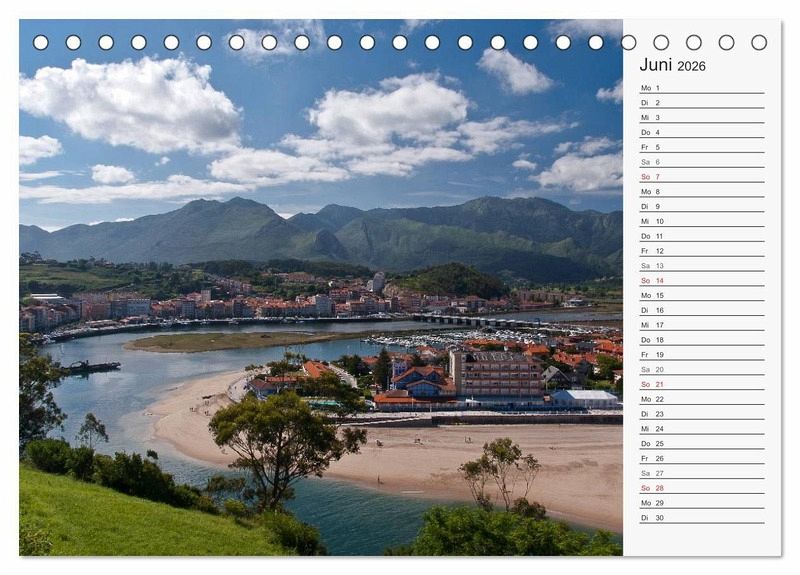
Task: Select the Mo 1 date row
Action: point(701,88)
